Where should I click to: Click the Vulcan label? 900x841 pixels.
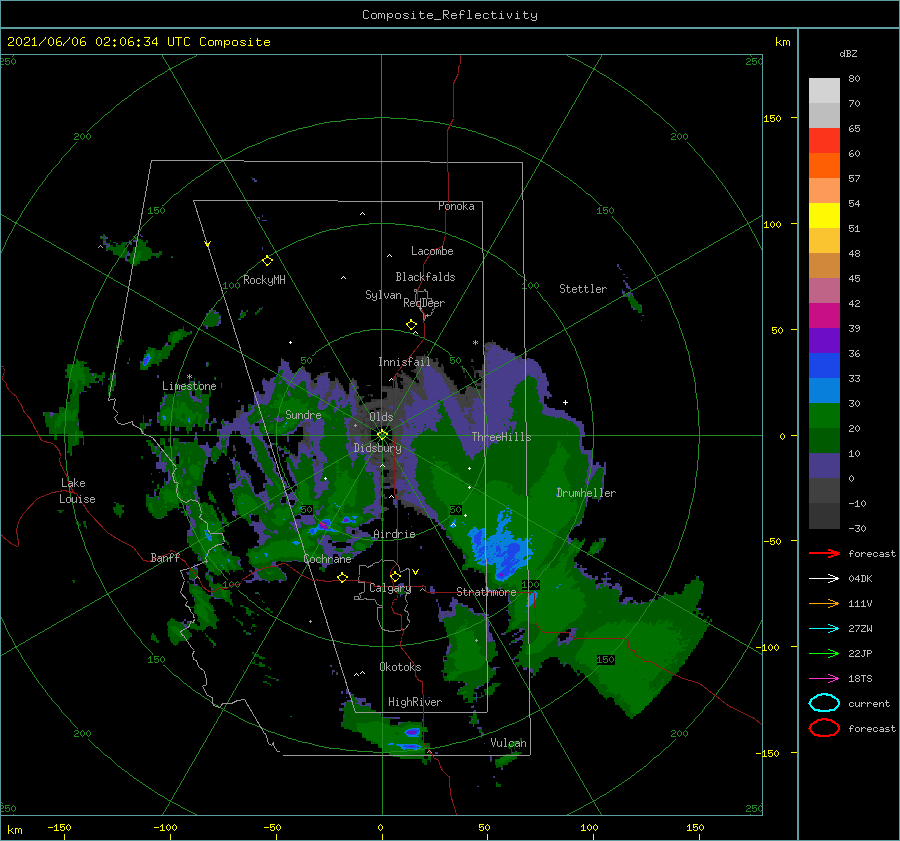click(508, 743)
